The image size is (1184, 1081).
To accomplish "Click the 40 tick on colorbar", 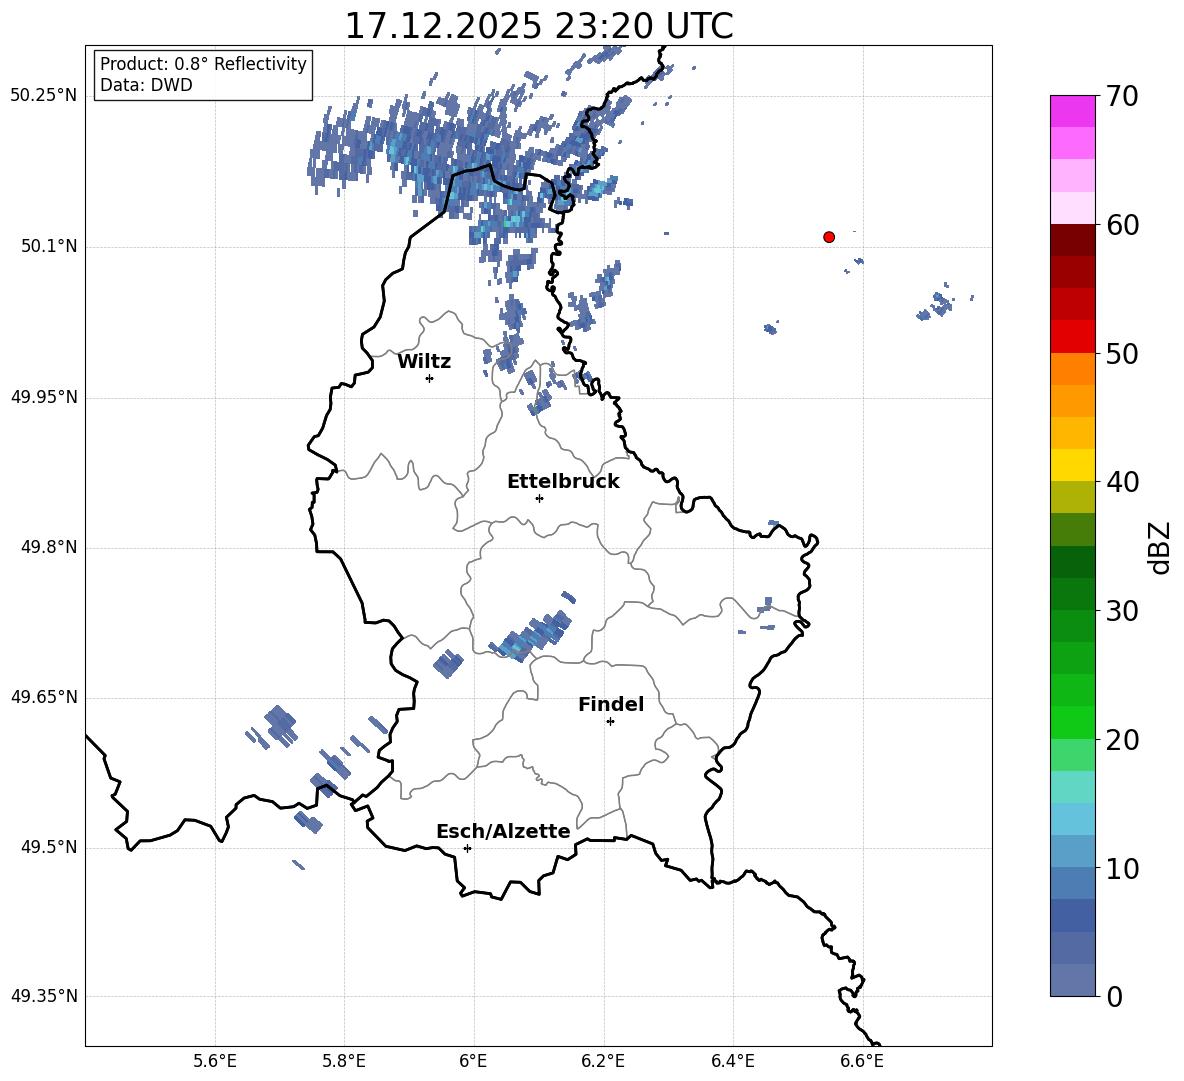I will [1122, 482].
